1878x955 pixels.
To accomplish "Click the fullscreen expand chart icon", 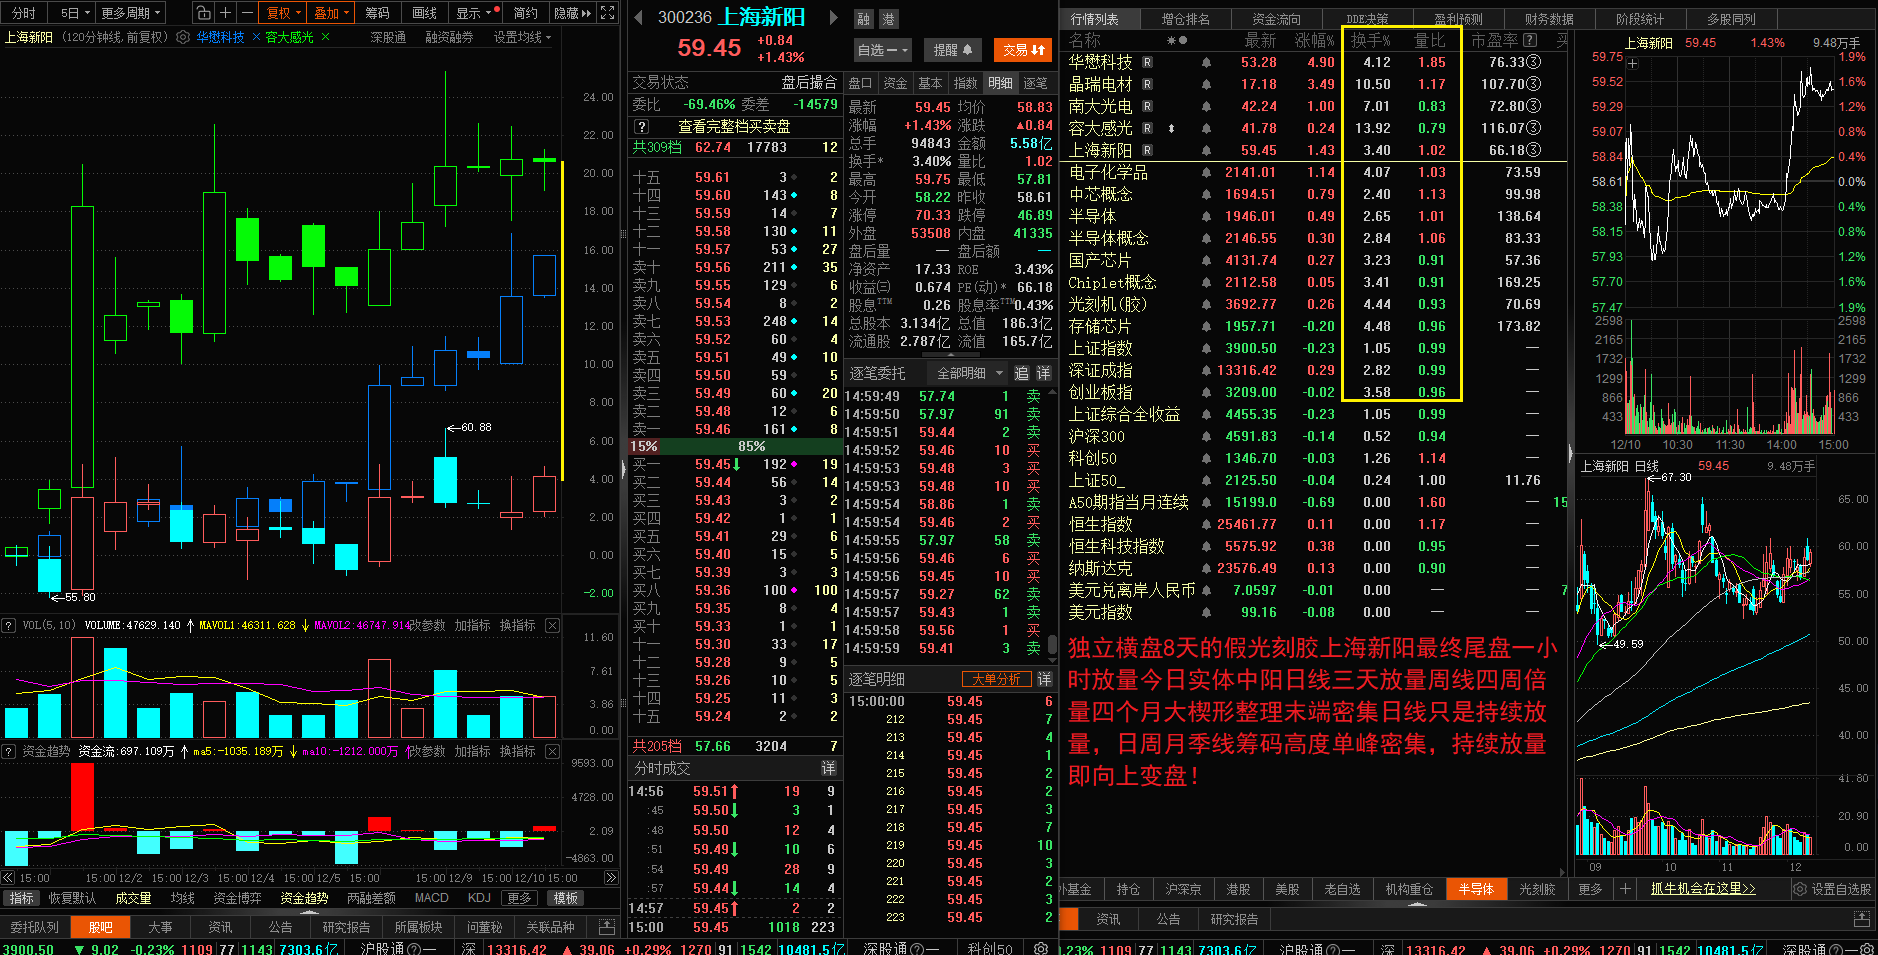I will (x=607, y=13).
